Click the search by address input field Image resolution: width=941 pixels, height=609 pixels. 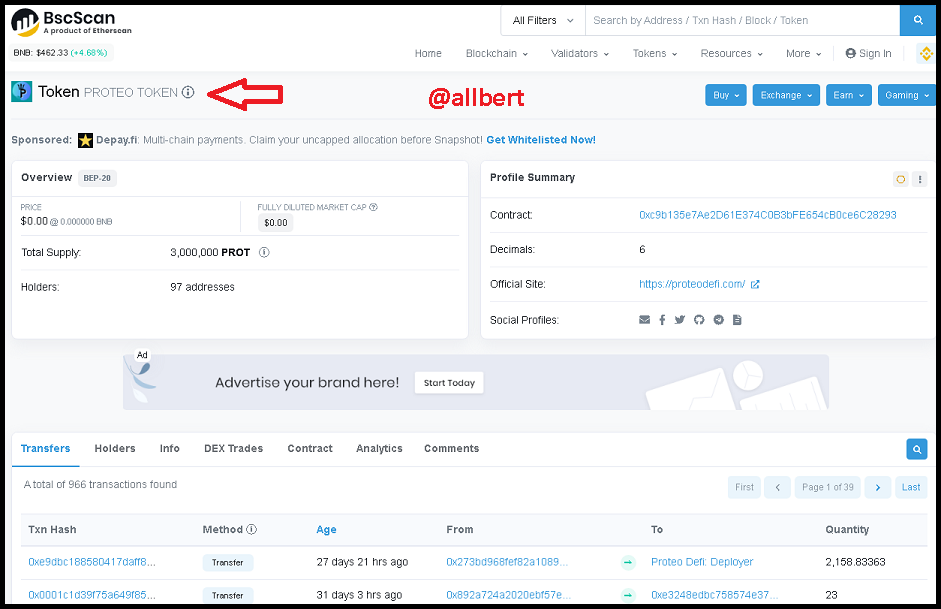(x=742, y=20)
